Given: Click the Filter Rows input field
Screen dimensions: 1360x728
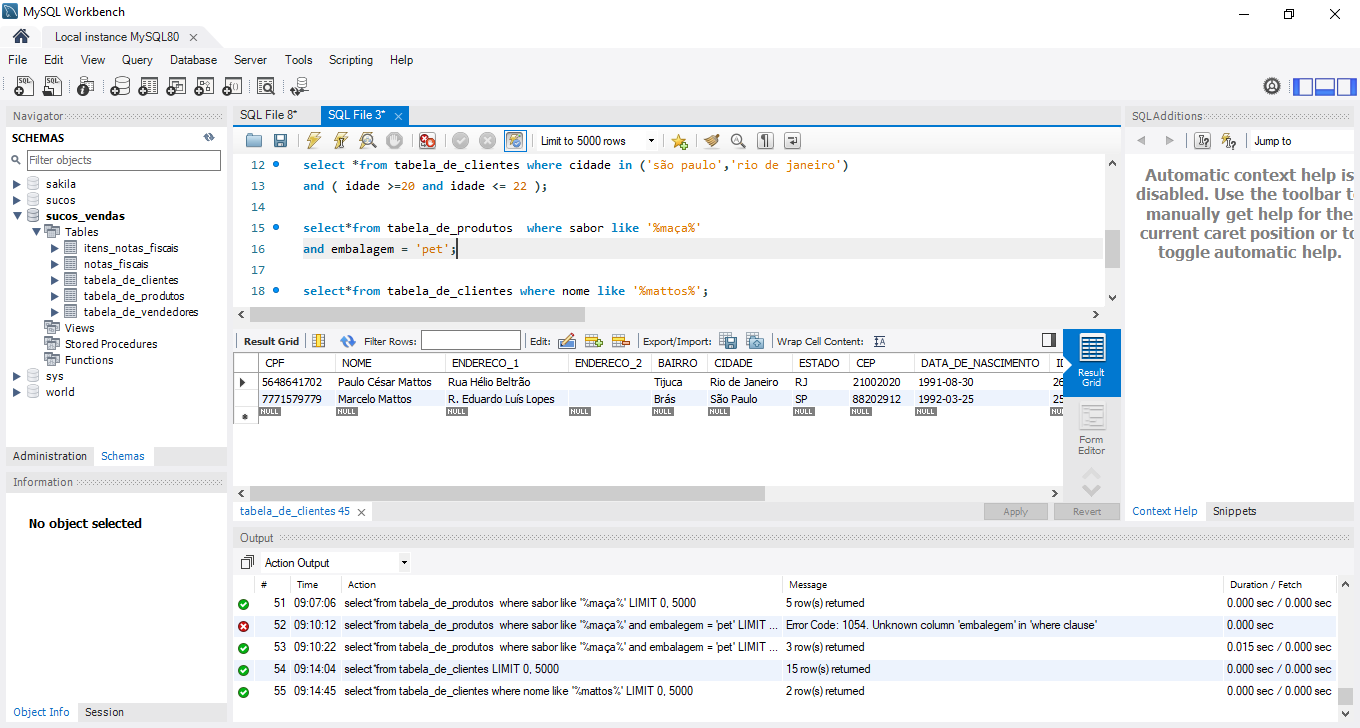Looking at the screenshot, I should coord(471,341).
